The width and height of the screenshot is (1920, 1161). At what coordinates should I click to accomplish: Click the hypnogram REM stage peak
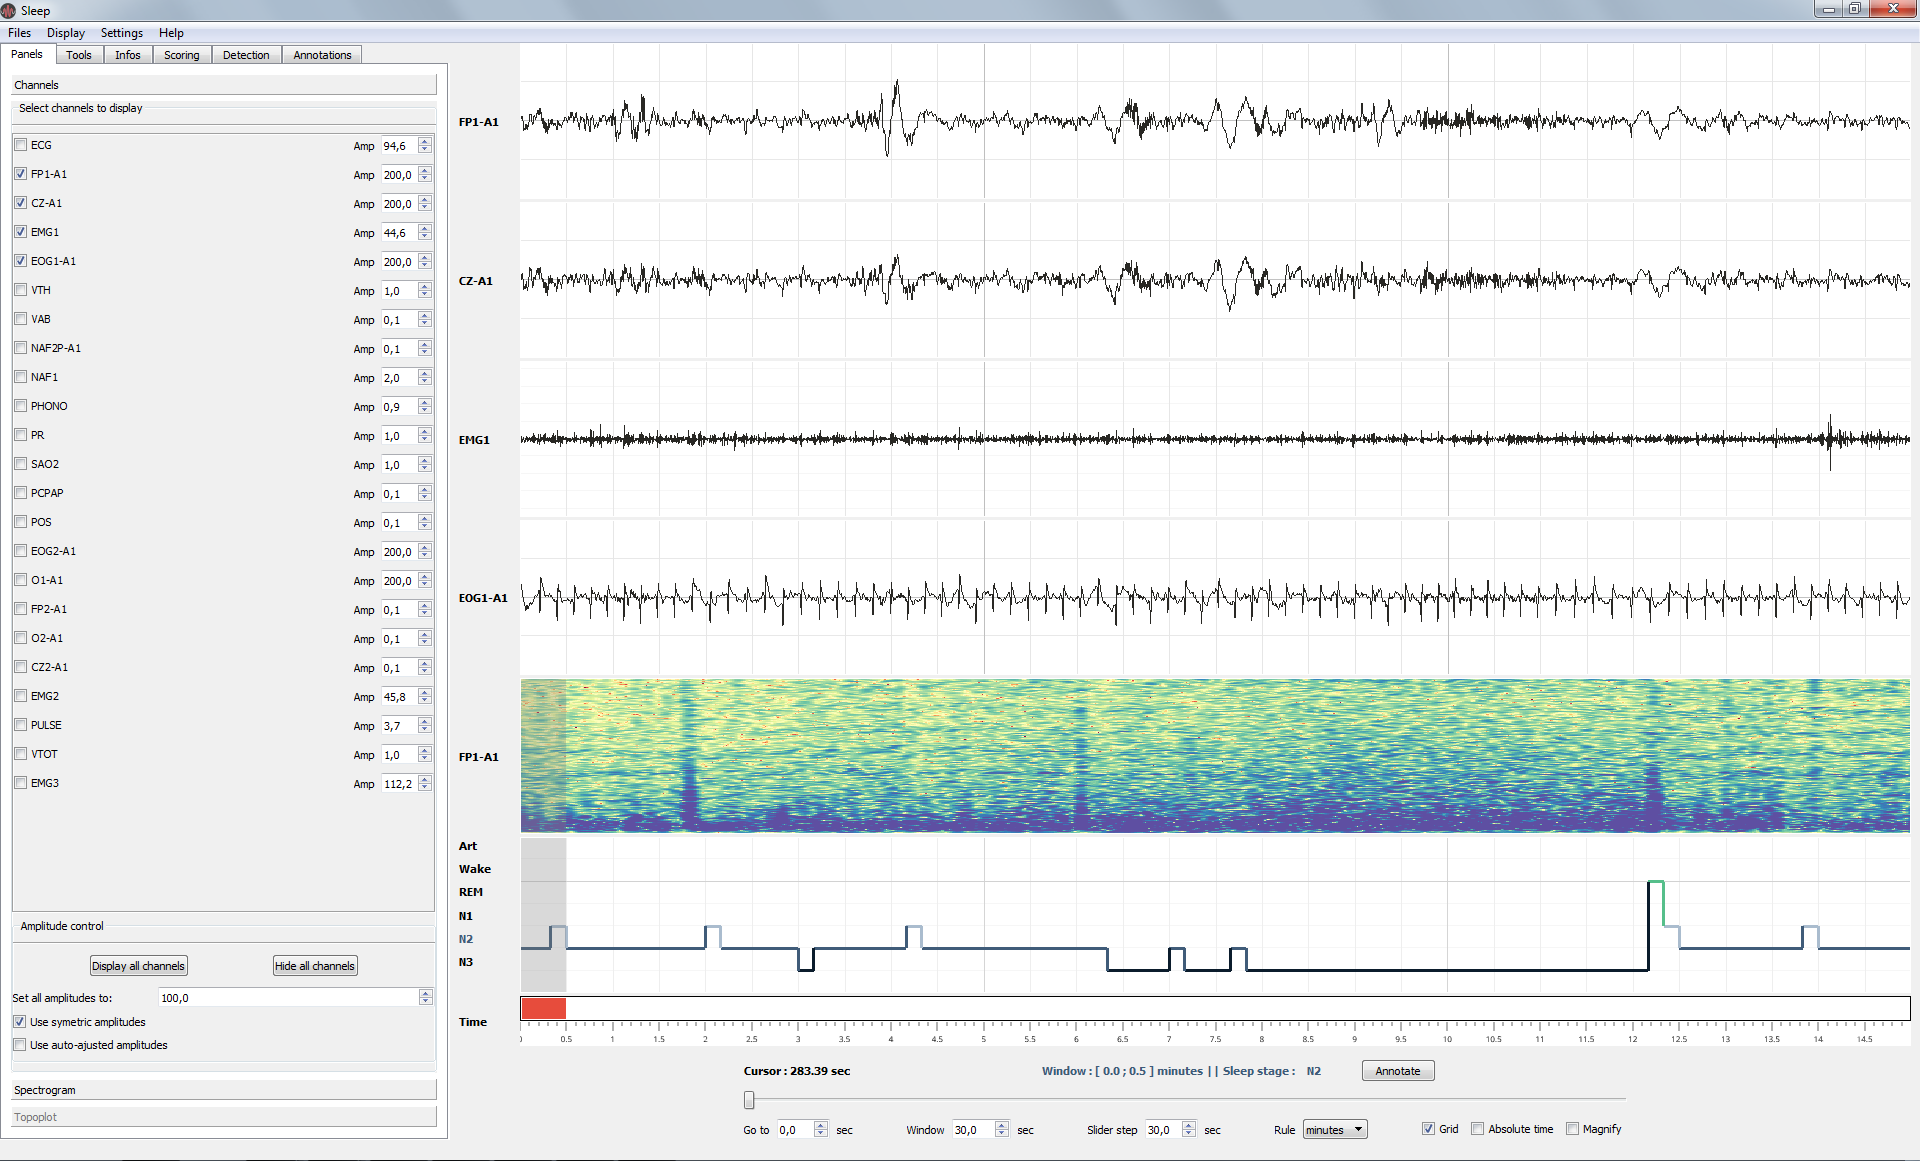point(1656,882)
